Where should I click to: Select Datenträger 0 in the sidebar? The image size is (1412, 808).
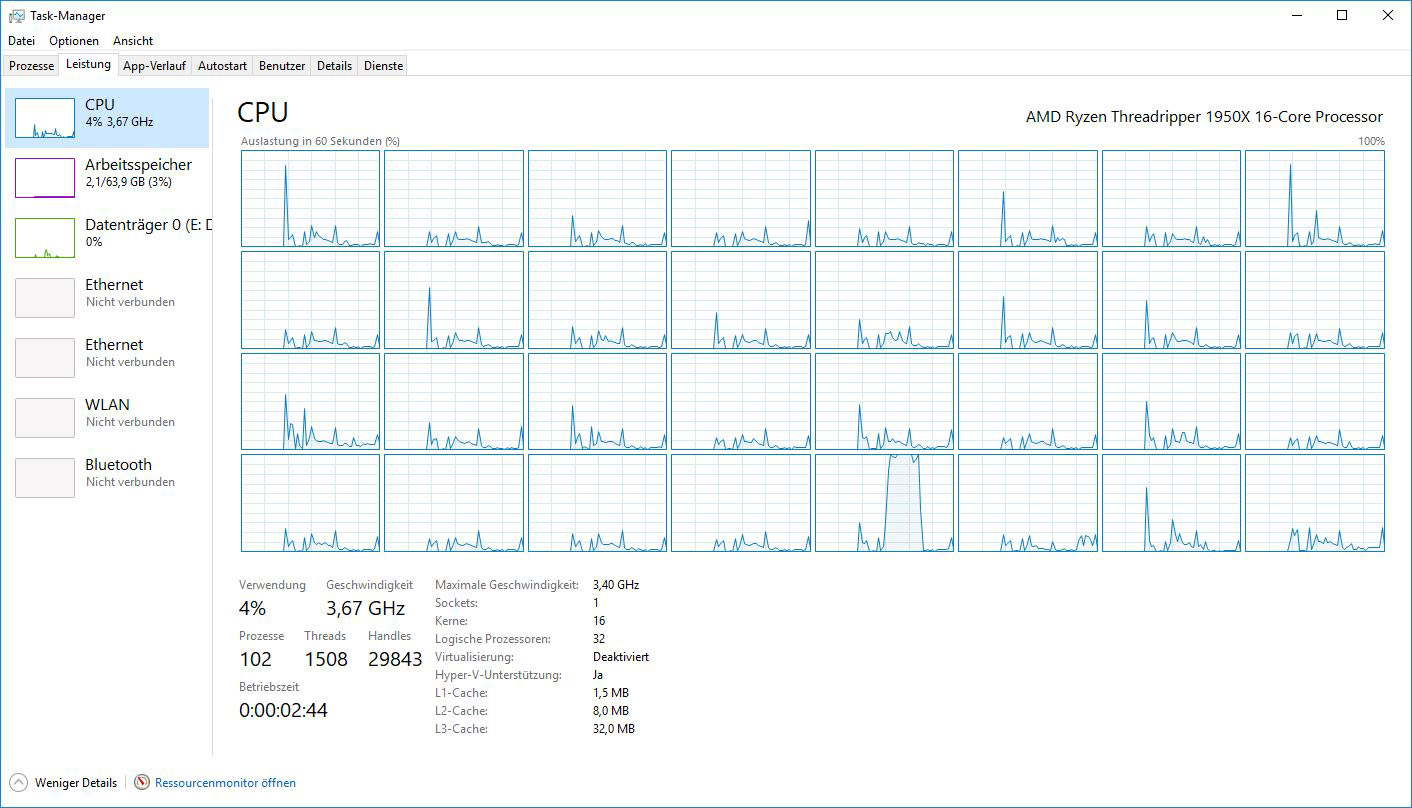(107, 238)
